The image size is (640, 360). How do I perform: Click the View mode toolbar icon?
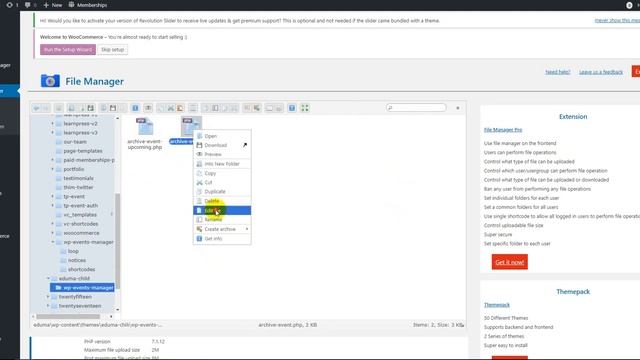269,108
